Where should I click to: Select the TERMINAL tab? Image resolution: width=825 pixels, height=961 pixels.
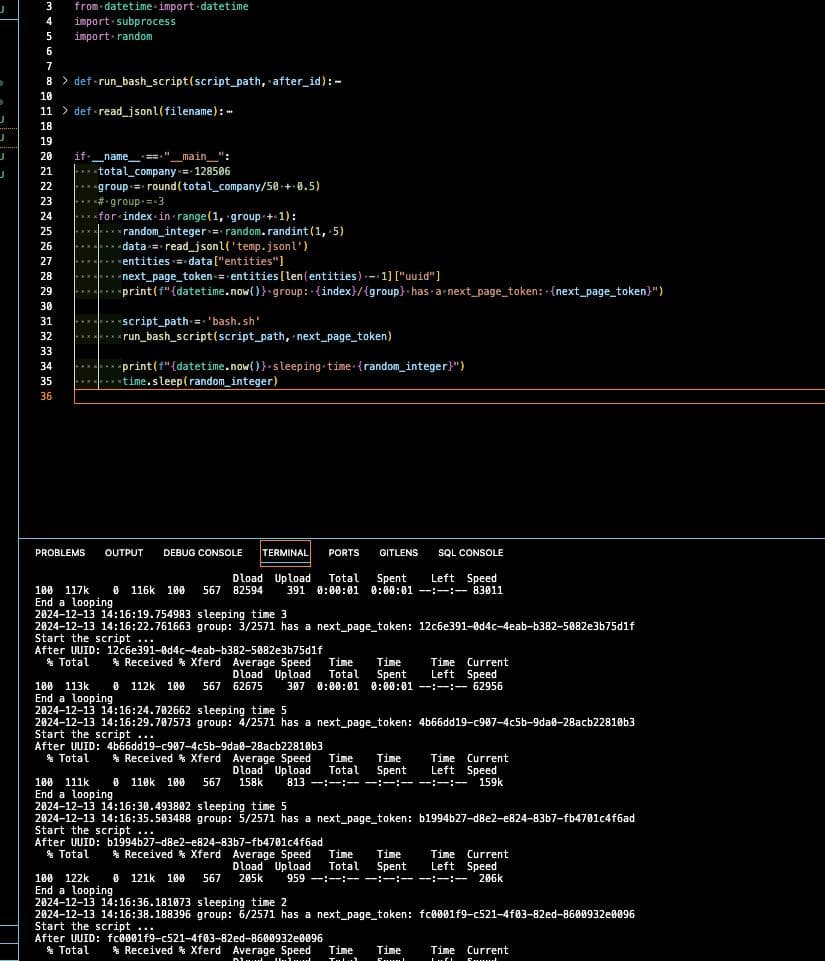[285, 553]
